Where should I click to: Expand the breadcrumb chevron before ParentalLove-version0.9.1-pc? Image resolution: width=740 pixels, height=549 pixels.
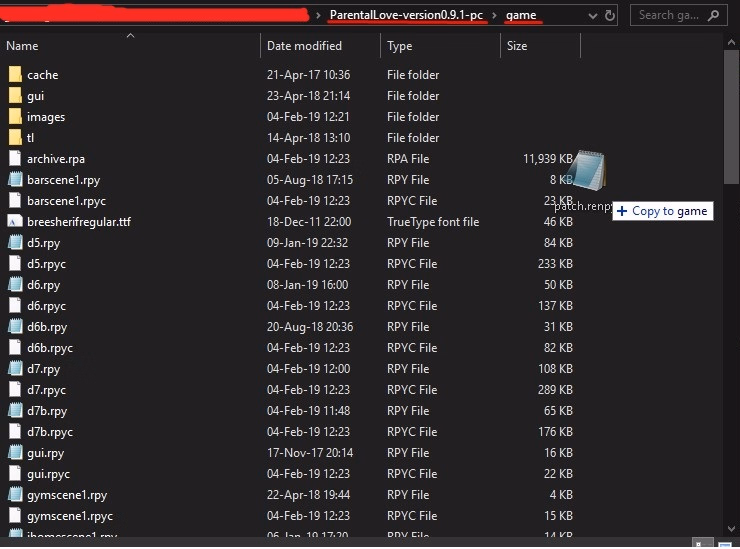(x=319, y=15)
